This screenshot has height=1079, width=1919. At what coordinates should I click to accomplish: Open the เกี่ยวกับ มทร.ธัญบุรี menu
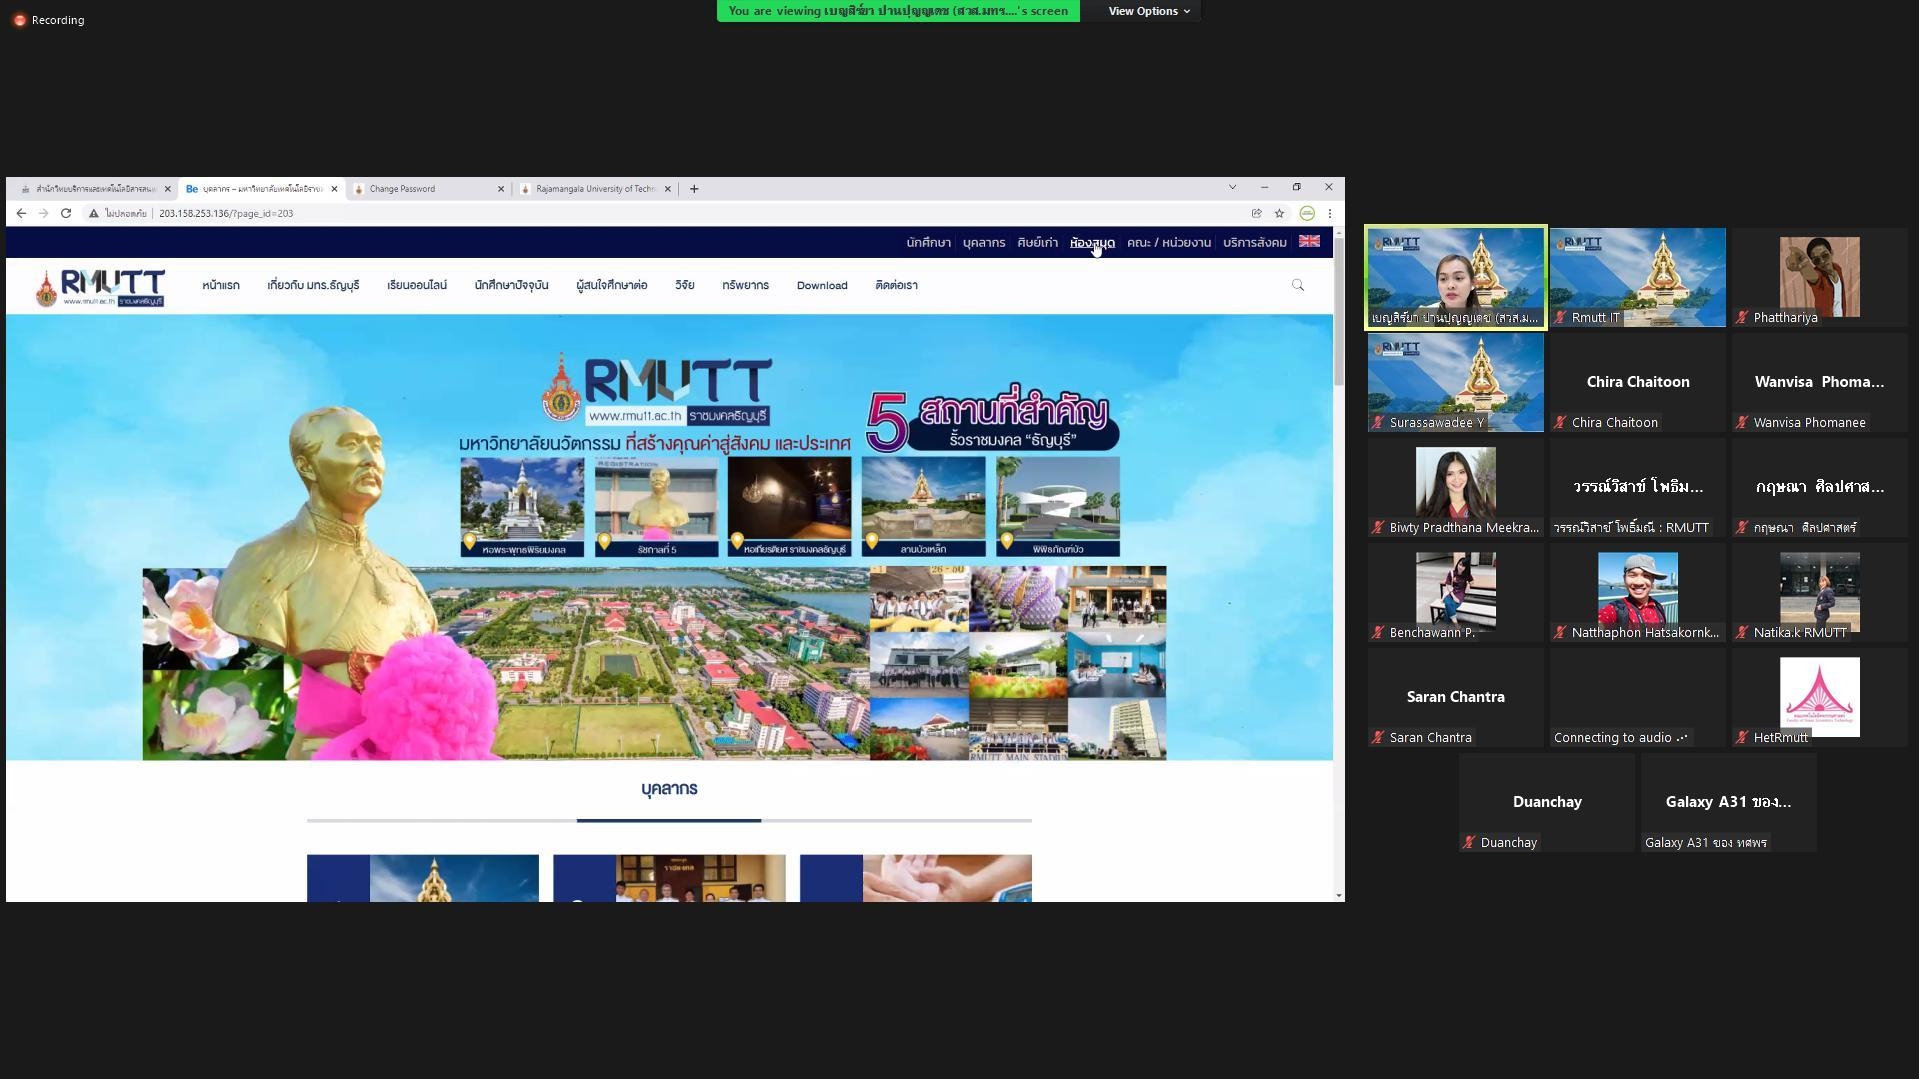313,286
